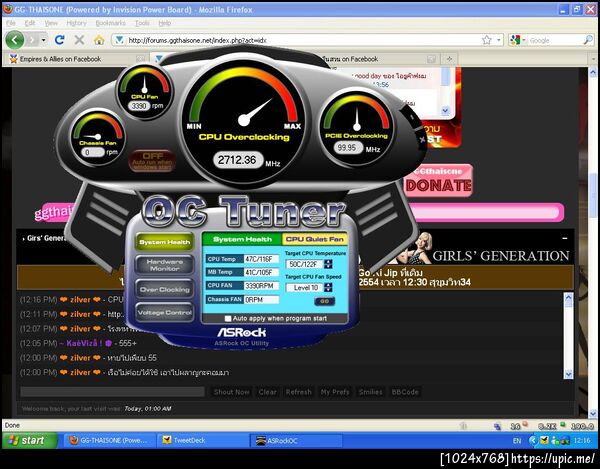Adjust Target CPU Temperature stepper arrows

click(328, 264)
